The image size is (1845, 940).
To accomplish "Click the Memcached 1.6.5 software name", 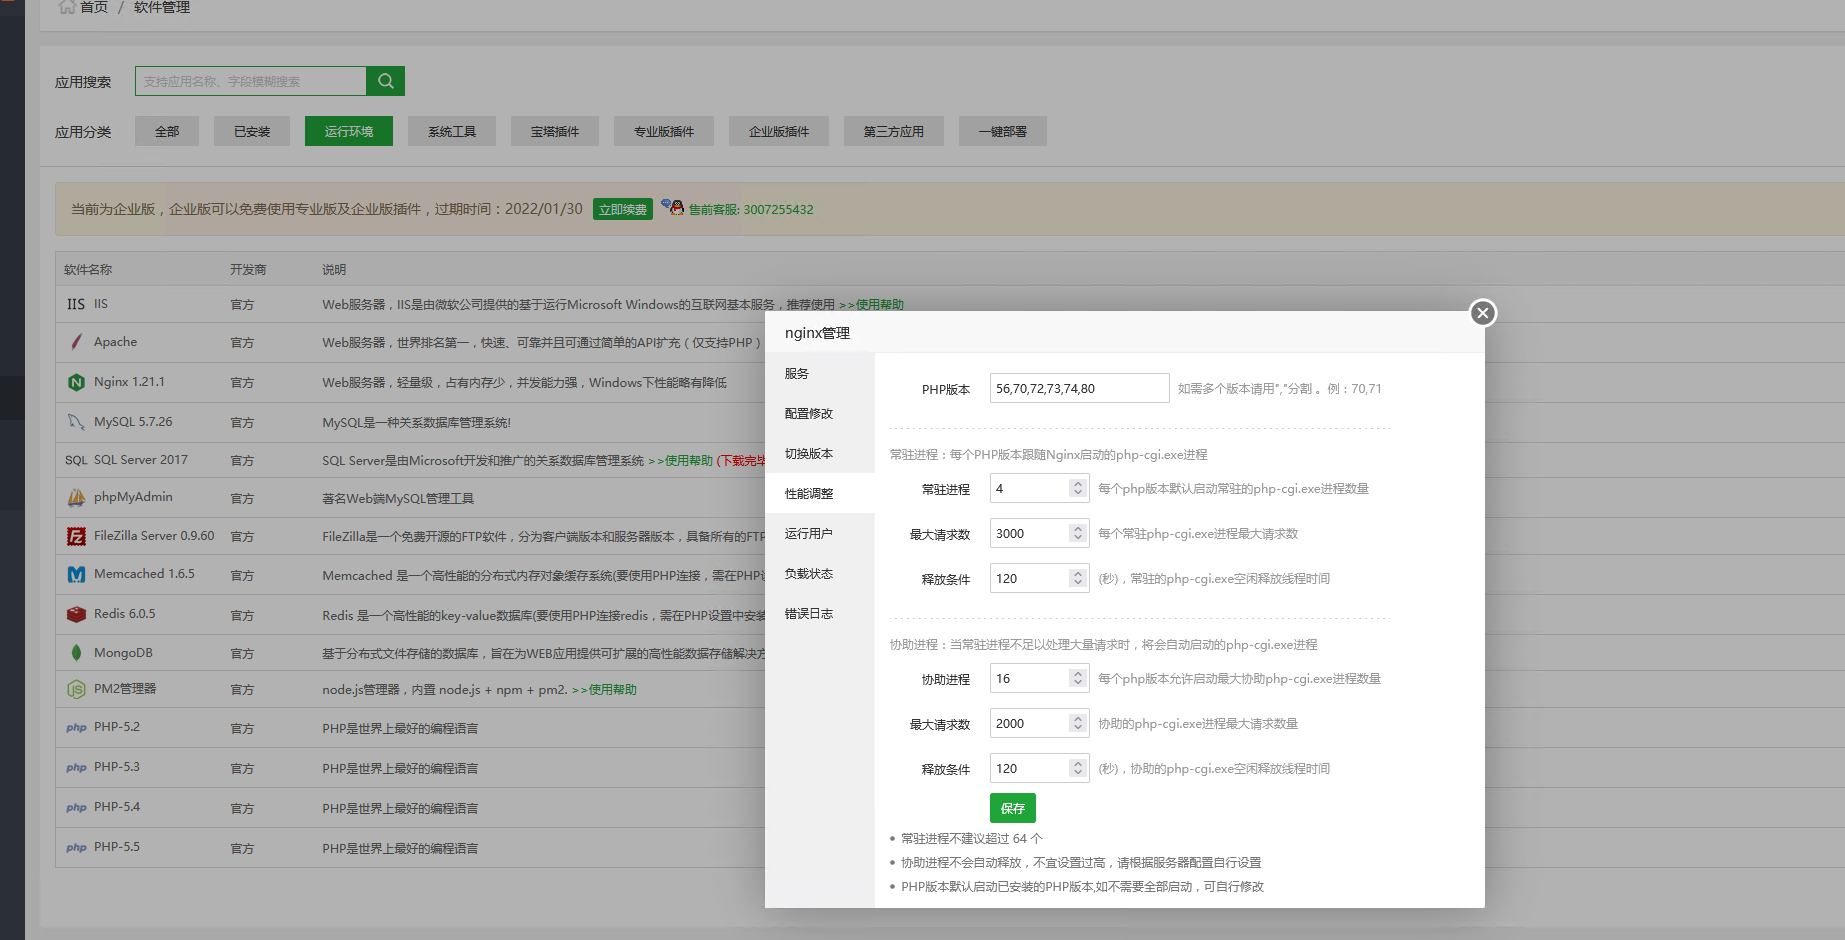I will coord(144,574).
